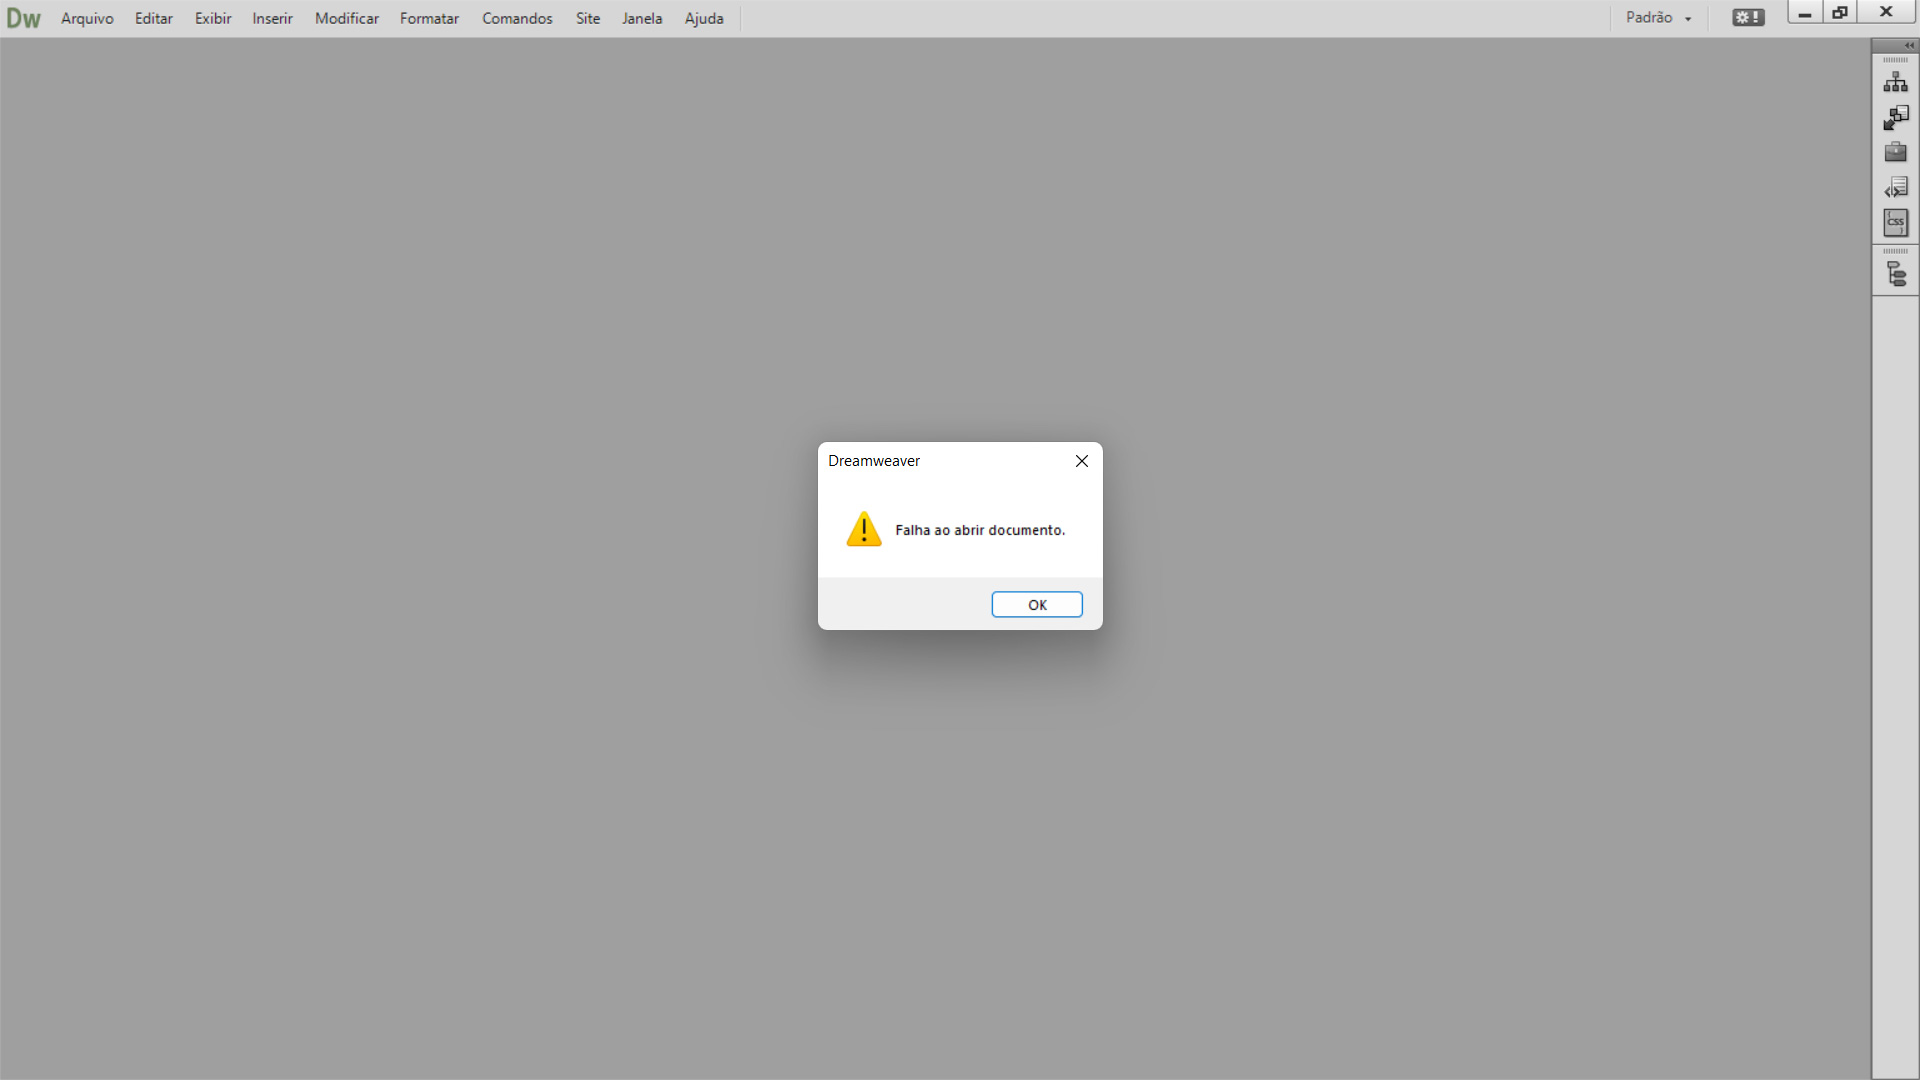Open the Exibir menu
This screenshot has height=1080, width=1920.
pos(213,18)
